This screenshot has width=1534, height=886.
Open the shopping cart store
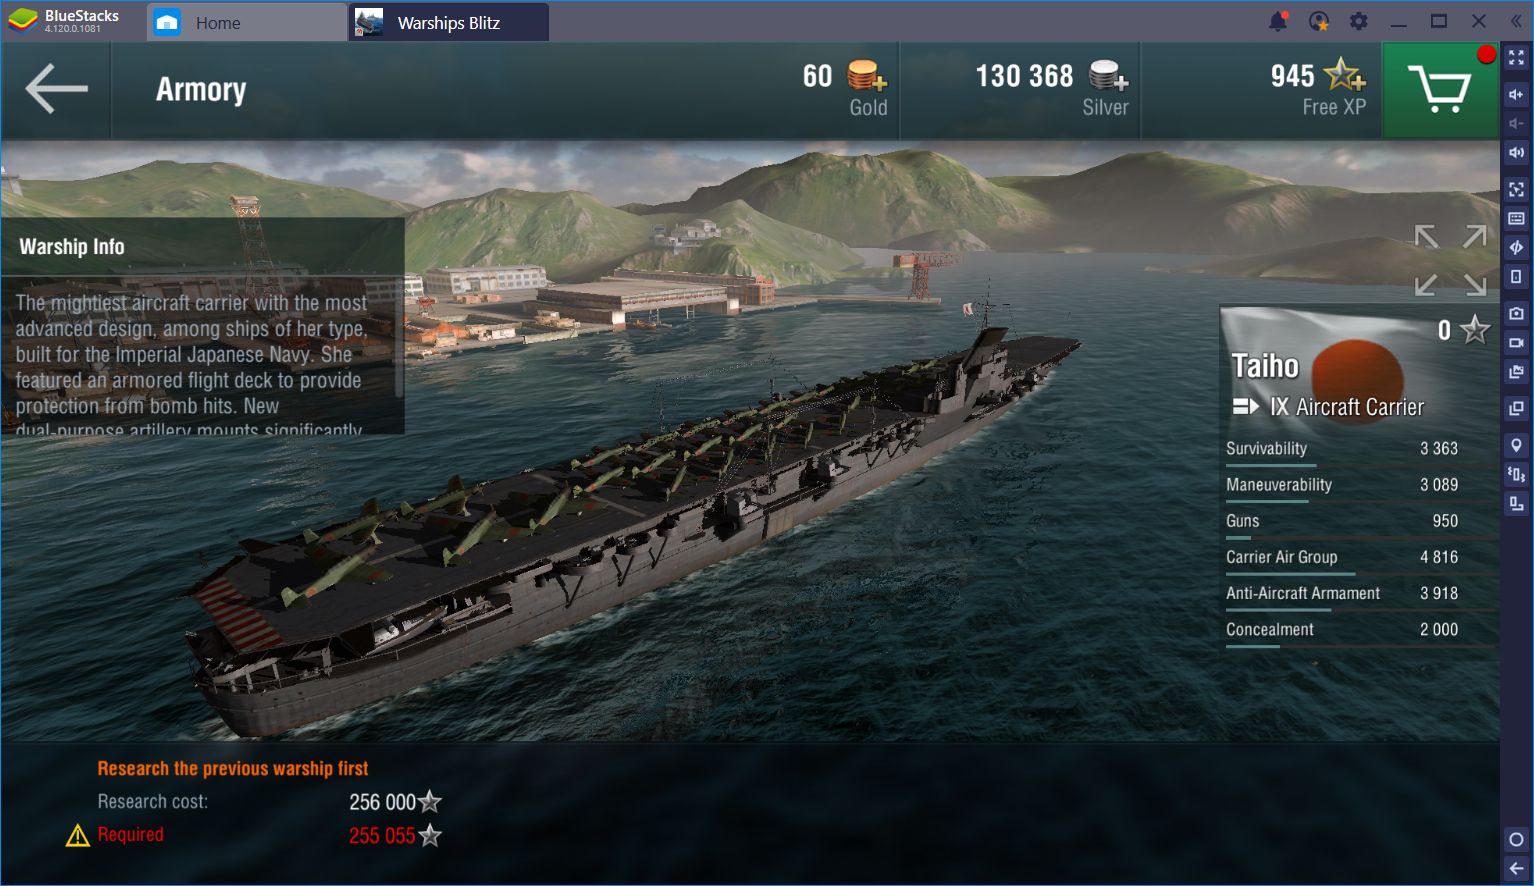(1439, 90)
